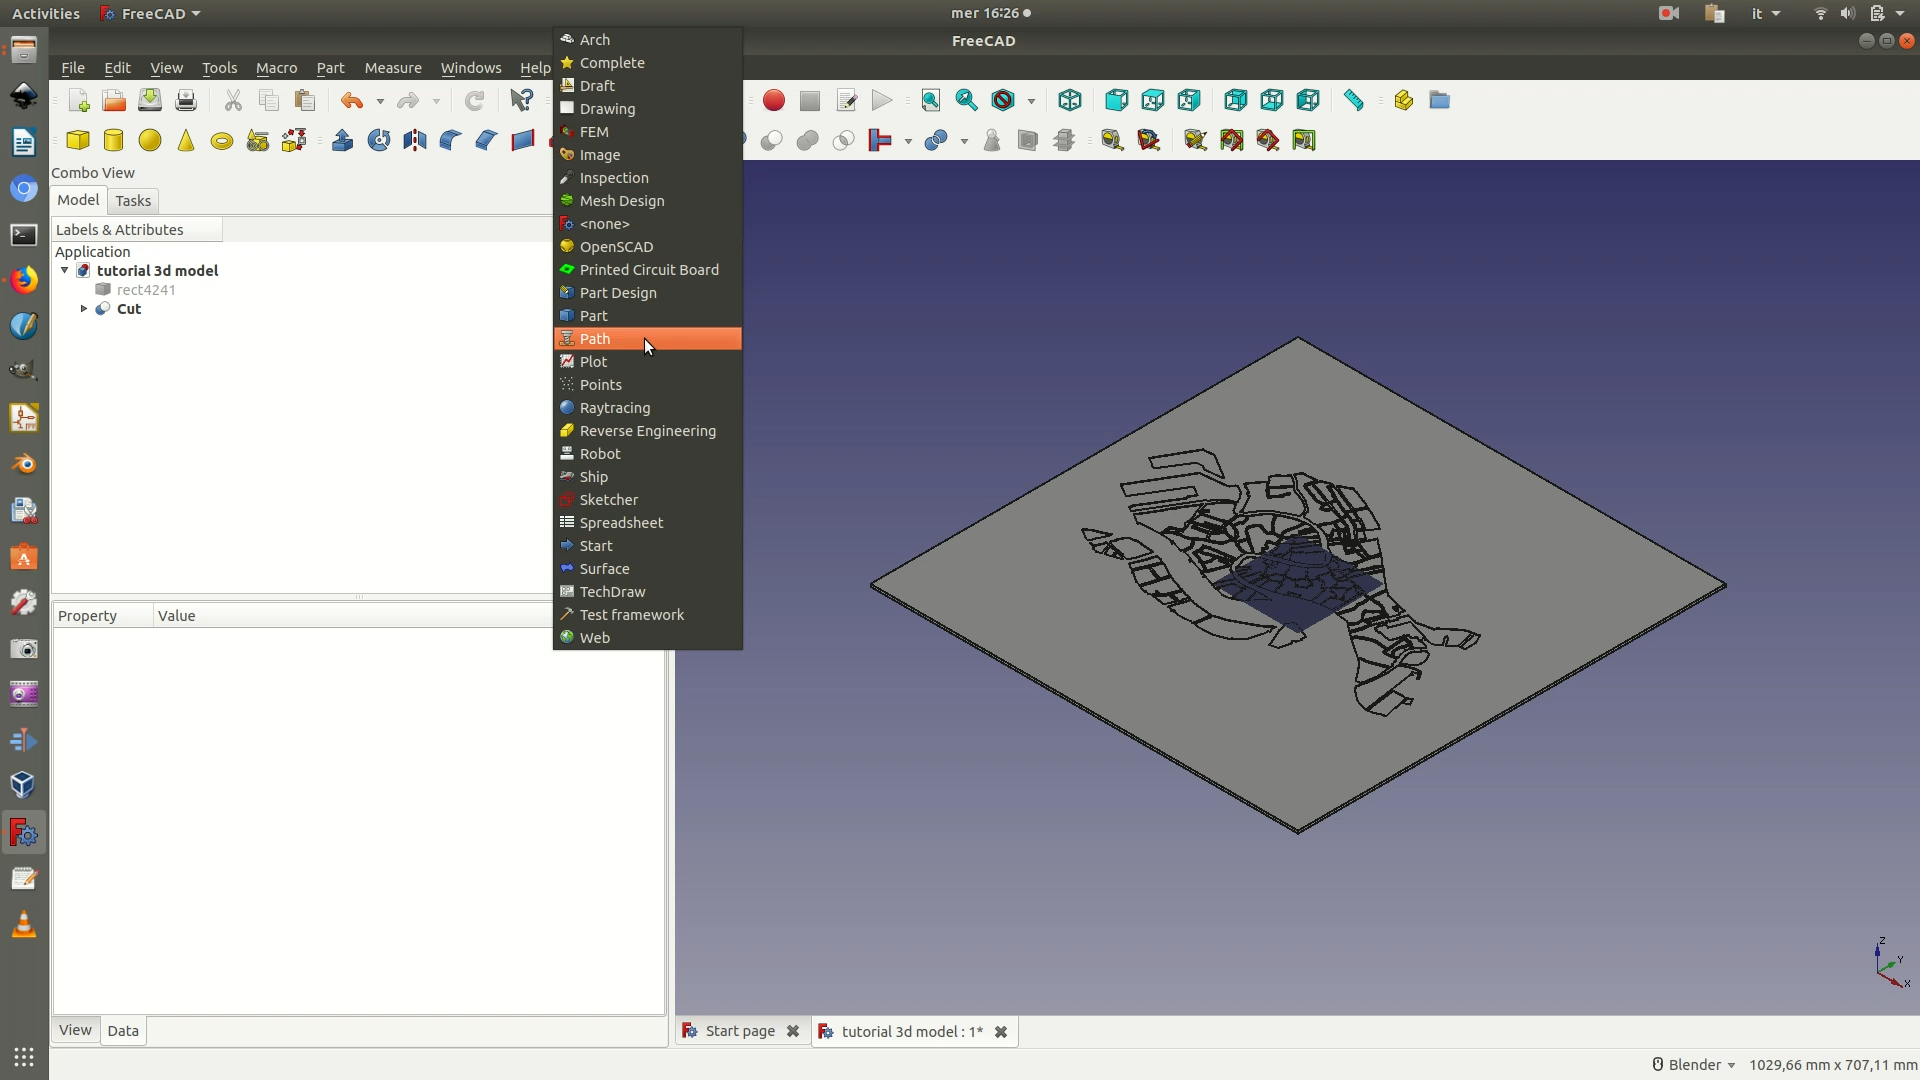Image resolution: width=1920 pixels, height=1080 pixels.
Task: Switch to the Start page tab
Action: pos(740,1031)
